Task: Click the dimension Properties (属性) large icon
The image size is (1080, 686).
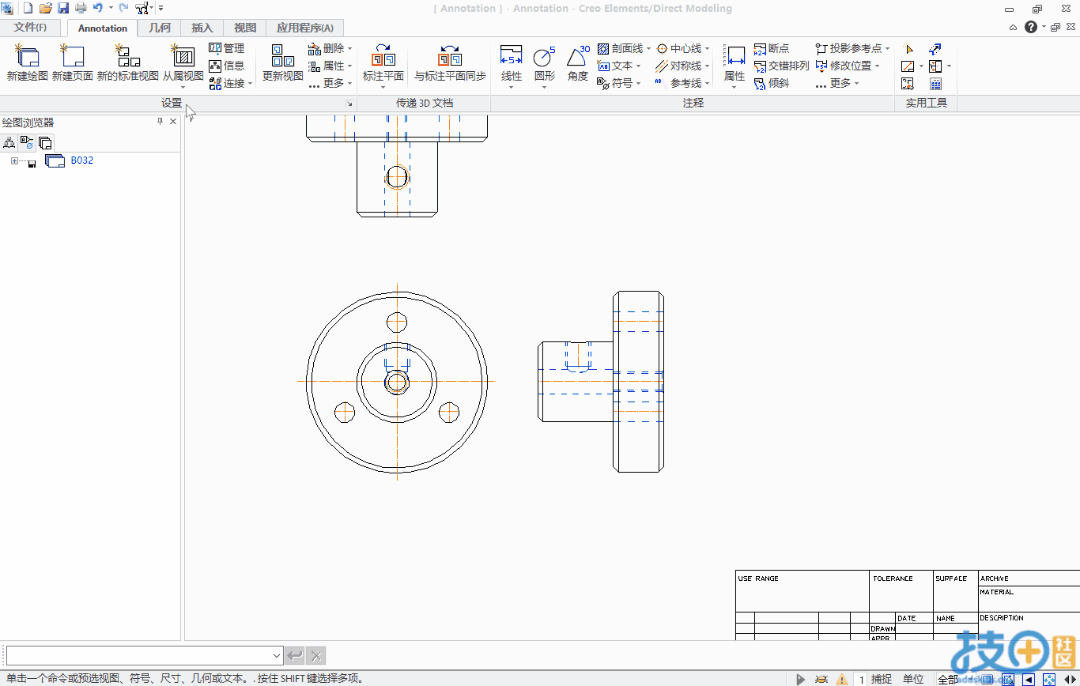Action: pos(734,56)
